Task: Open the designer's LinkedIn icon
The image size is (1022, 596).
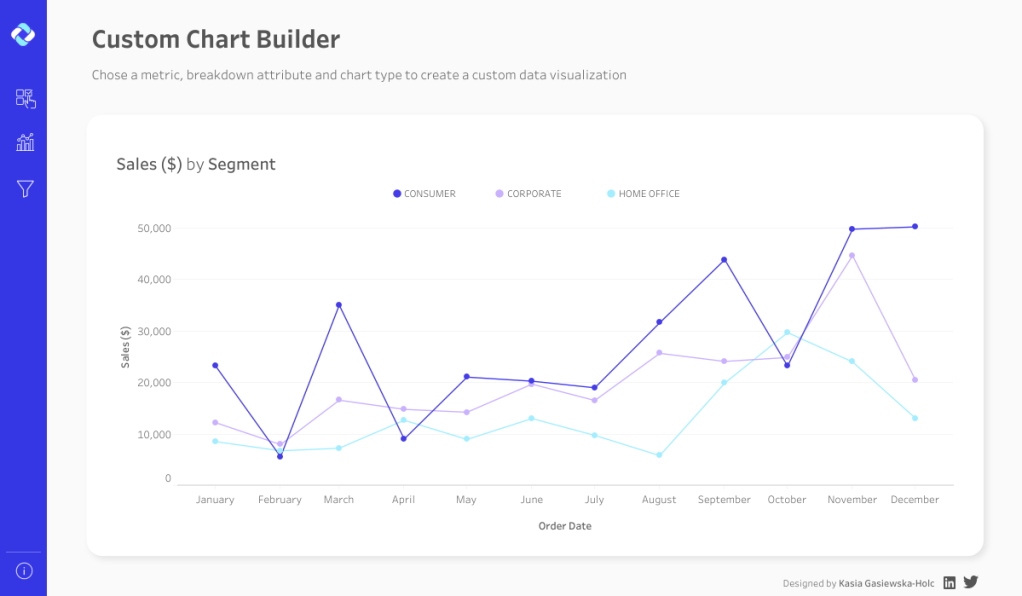Action: tap(950, 582)
